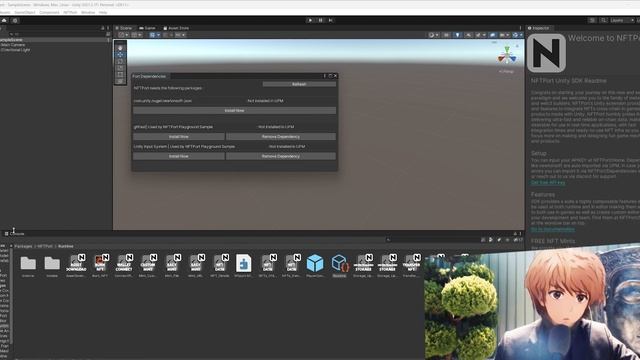
Task: Open the settings gear next to cloud icon
Action: coord(16,20)
